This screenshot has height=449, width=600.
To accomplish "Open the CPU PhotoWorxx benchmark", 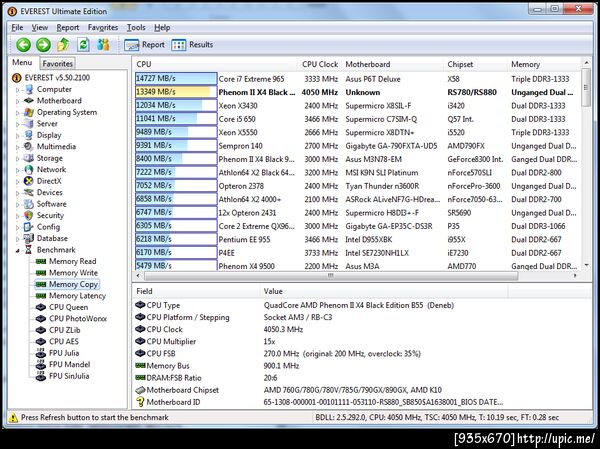I will pyautogui.click(x=78, y=318).
